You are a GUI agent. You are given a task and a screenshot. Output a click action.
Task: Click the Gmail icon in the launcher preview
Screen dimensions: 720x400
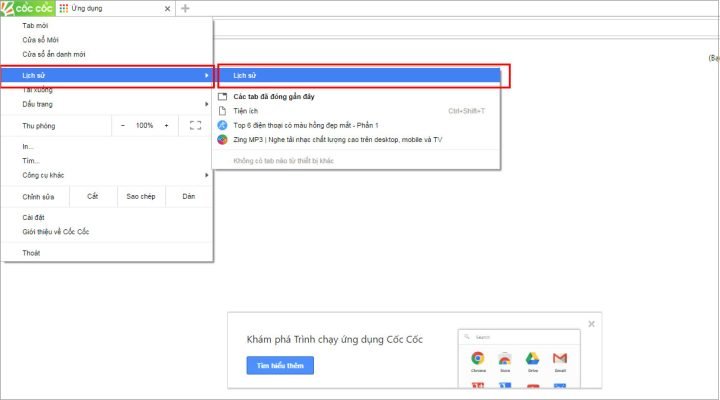pyautogui.click(x=560, y=358)
